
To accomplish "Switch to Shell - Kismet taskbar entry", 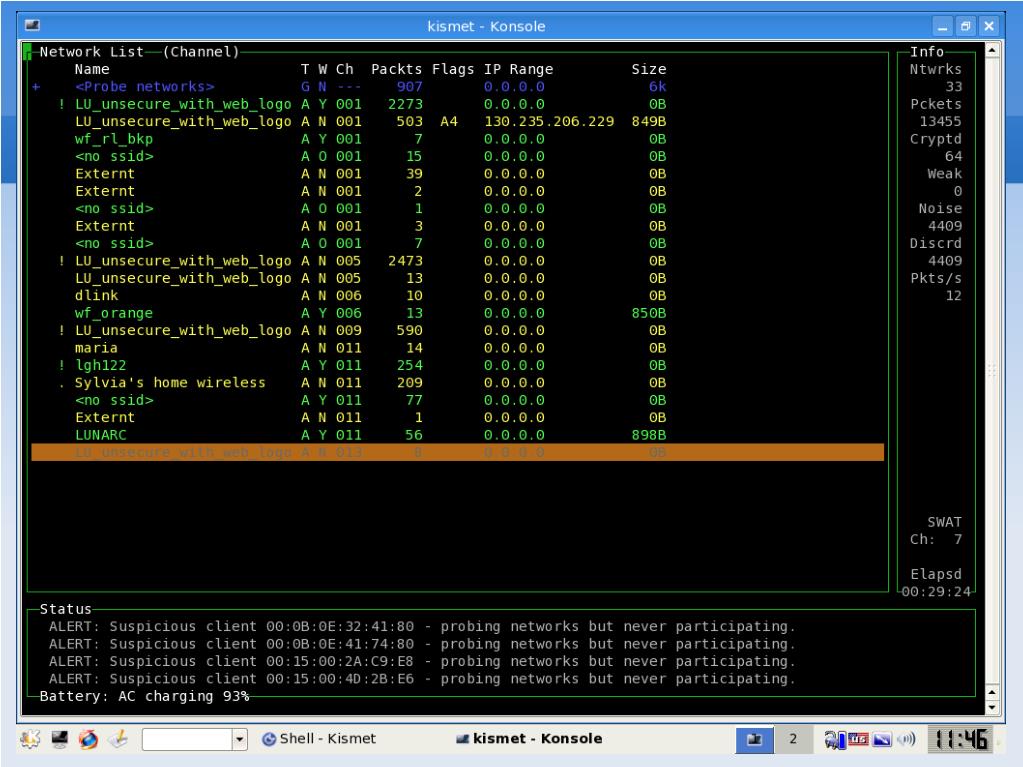I will click(319, 738).
